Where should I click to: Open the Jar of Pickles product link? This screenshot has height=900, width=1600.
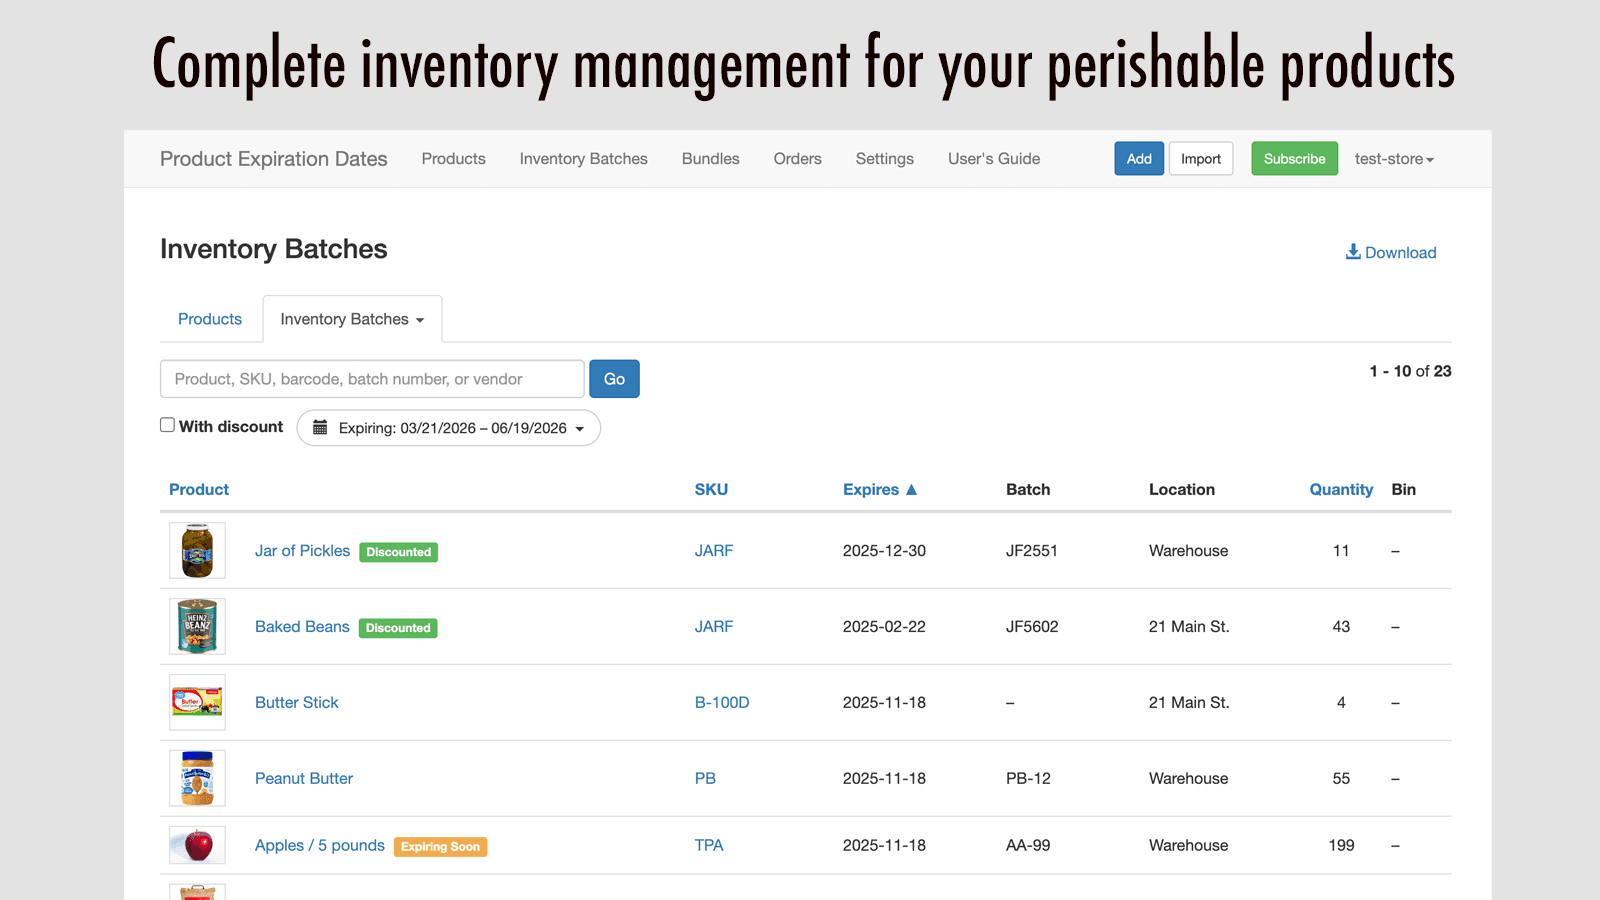tap(302, 551)
